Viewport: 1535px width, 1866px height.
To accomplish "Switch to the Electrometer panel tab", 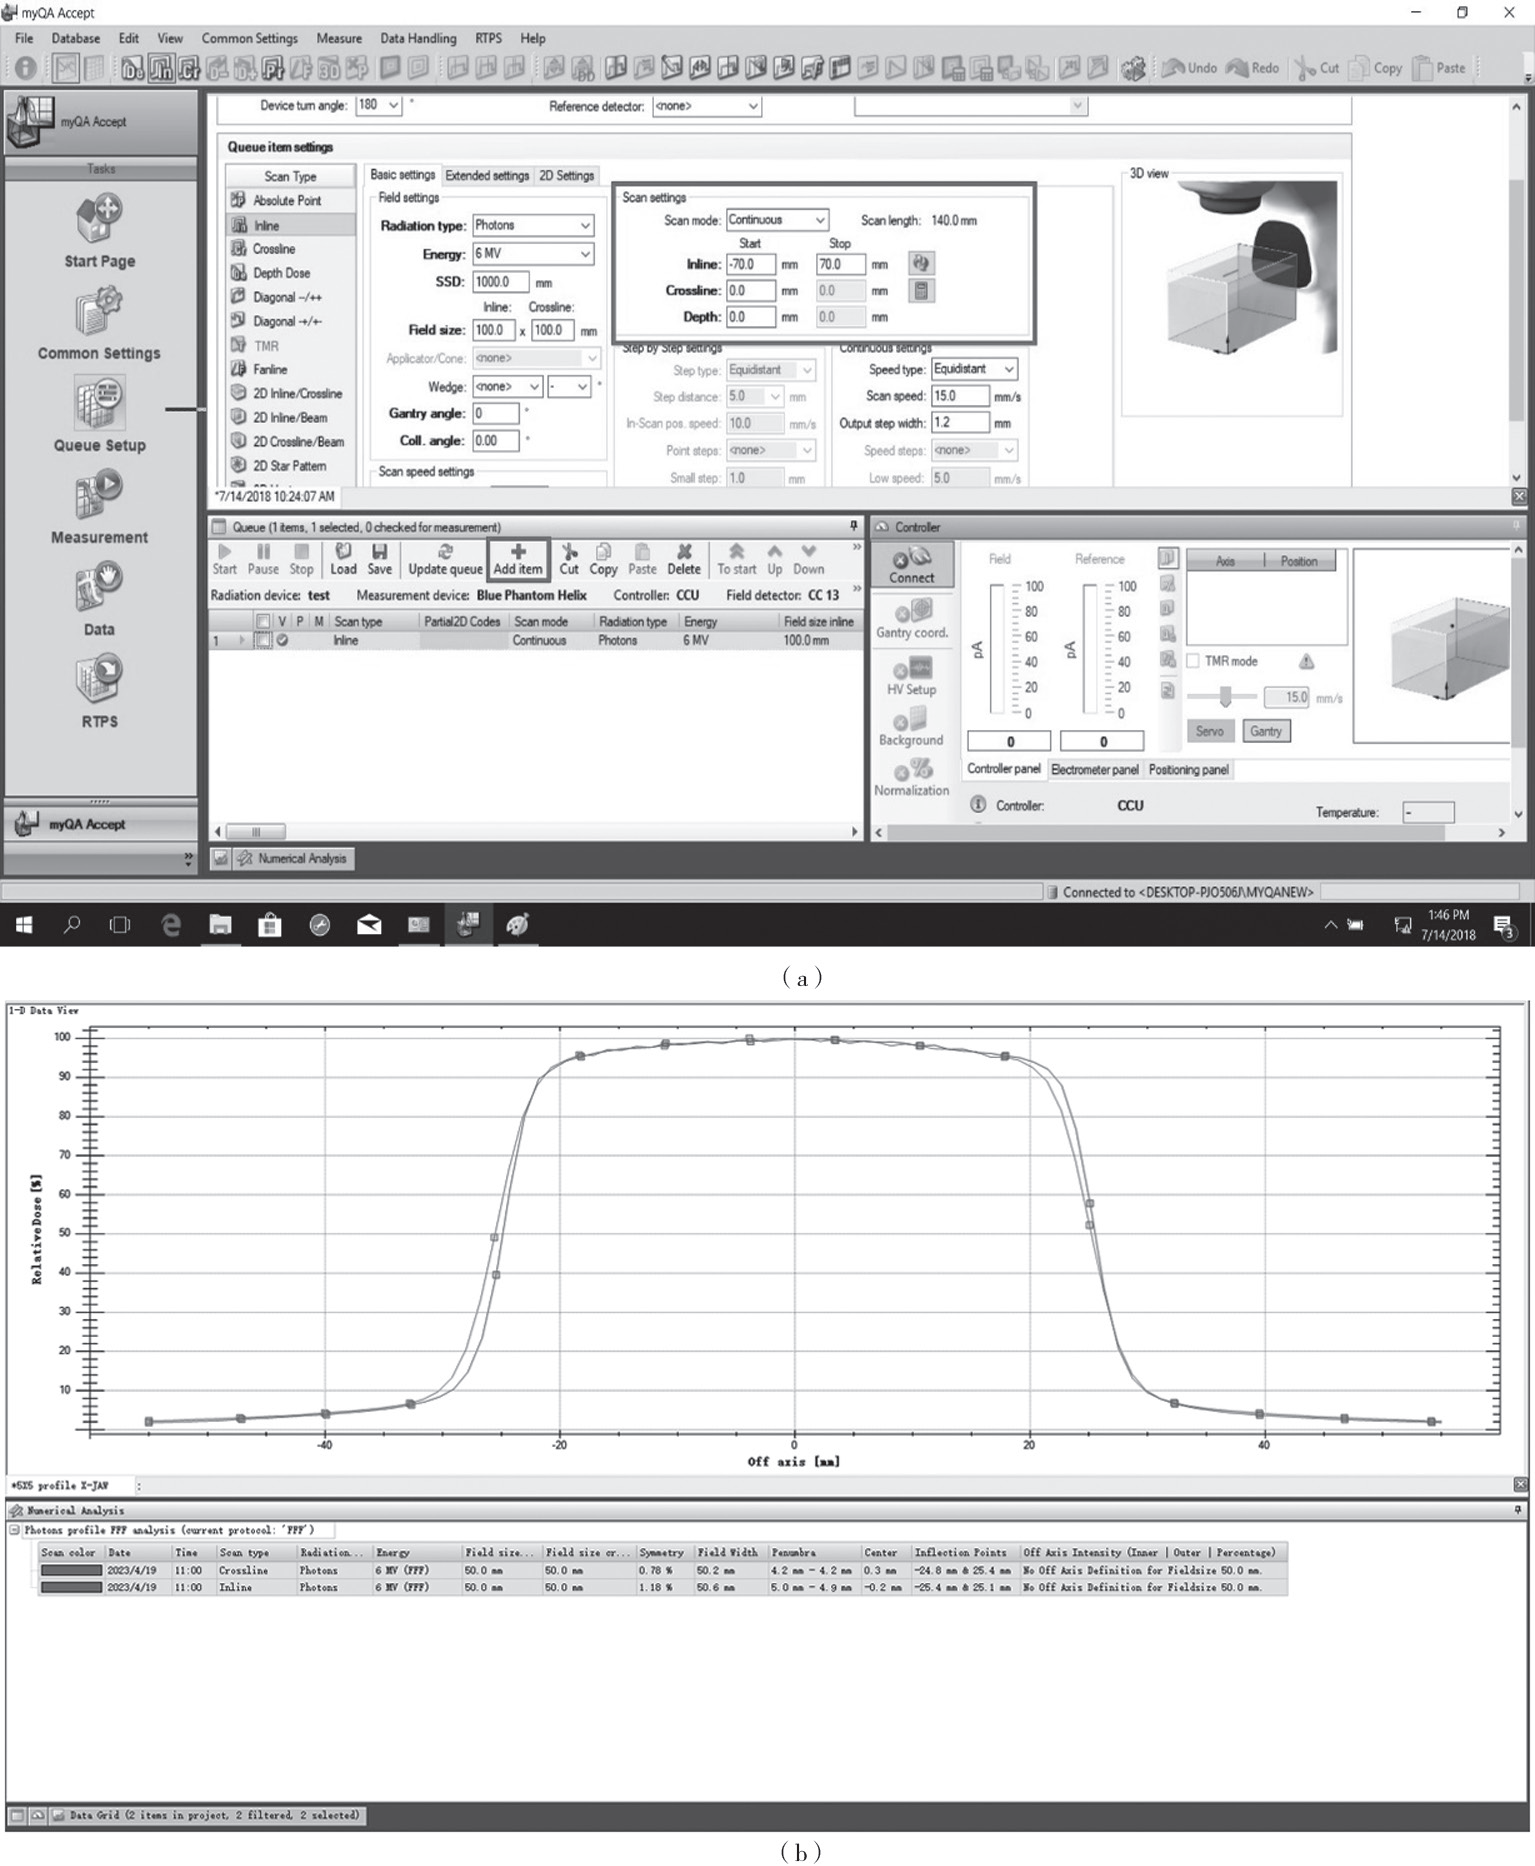I will (x=1094, y=769).
